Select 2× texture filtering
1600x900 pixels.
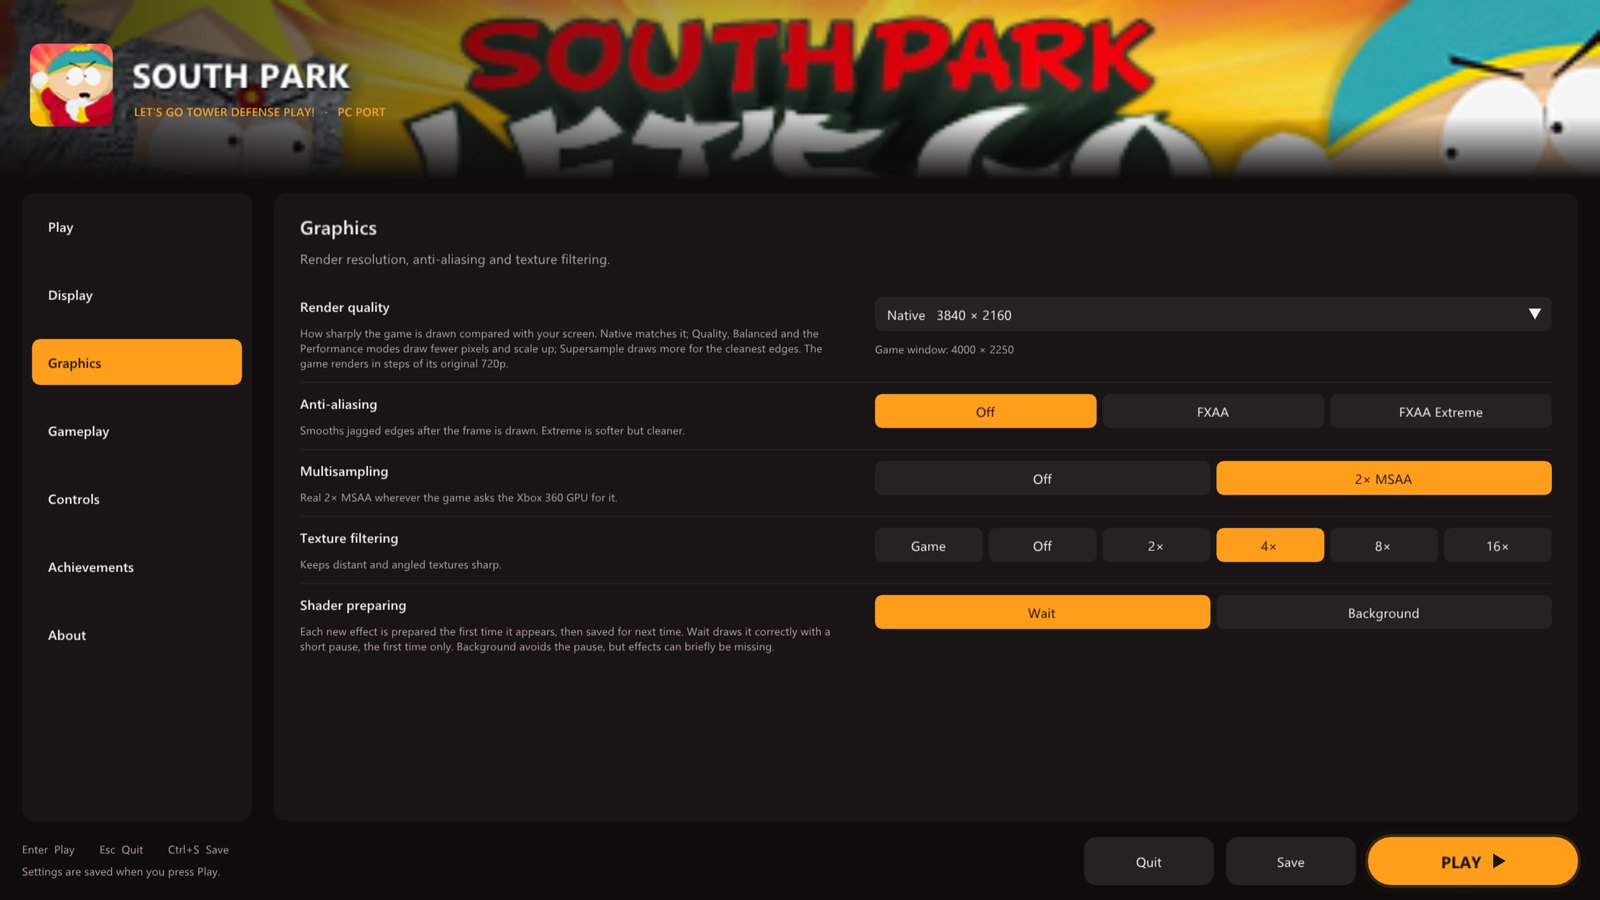pos(1156,545)
